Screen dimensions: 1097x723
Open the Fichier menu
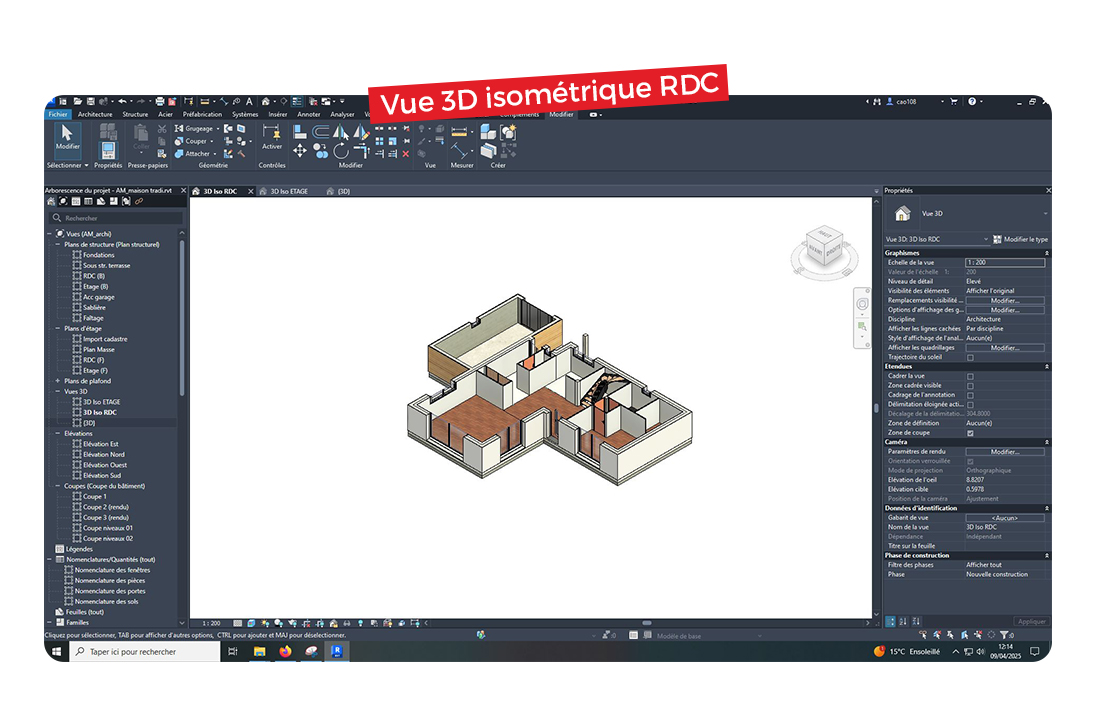pos(58,114)
